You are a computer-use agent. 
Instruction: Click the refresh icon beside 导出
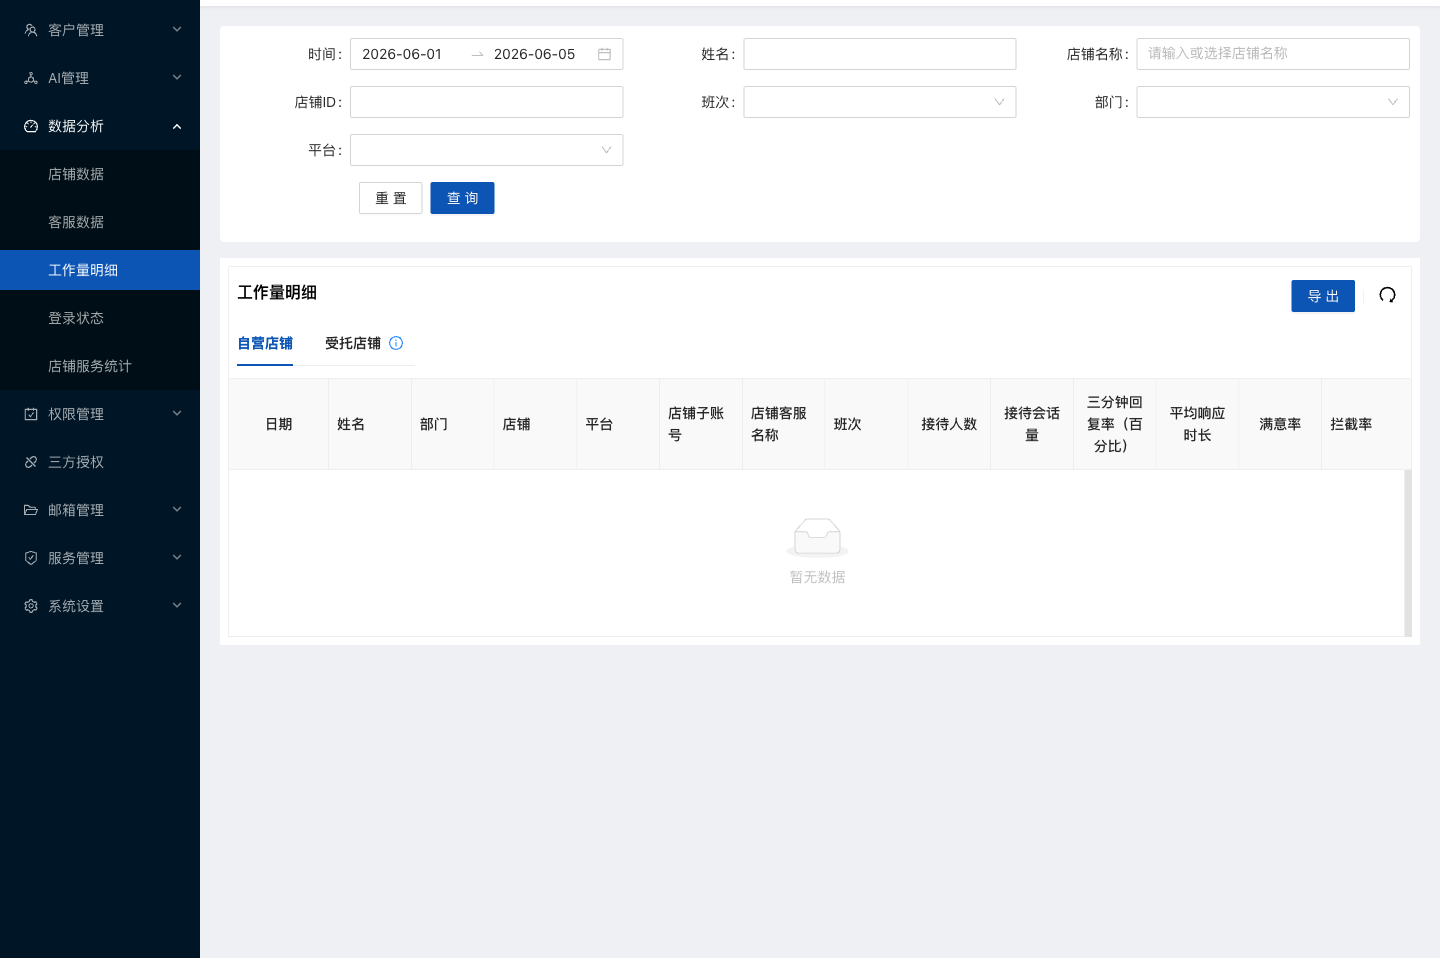click(1387, 295)
